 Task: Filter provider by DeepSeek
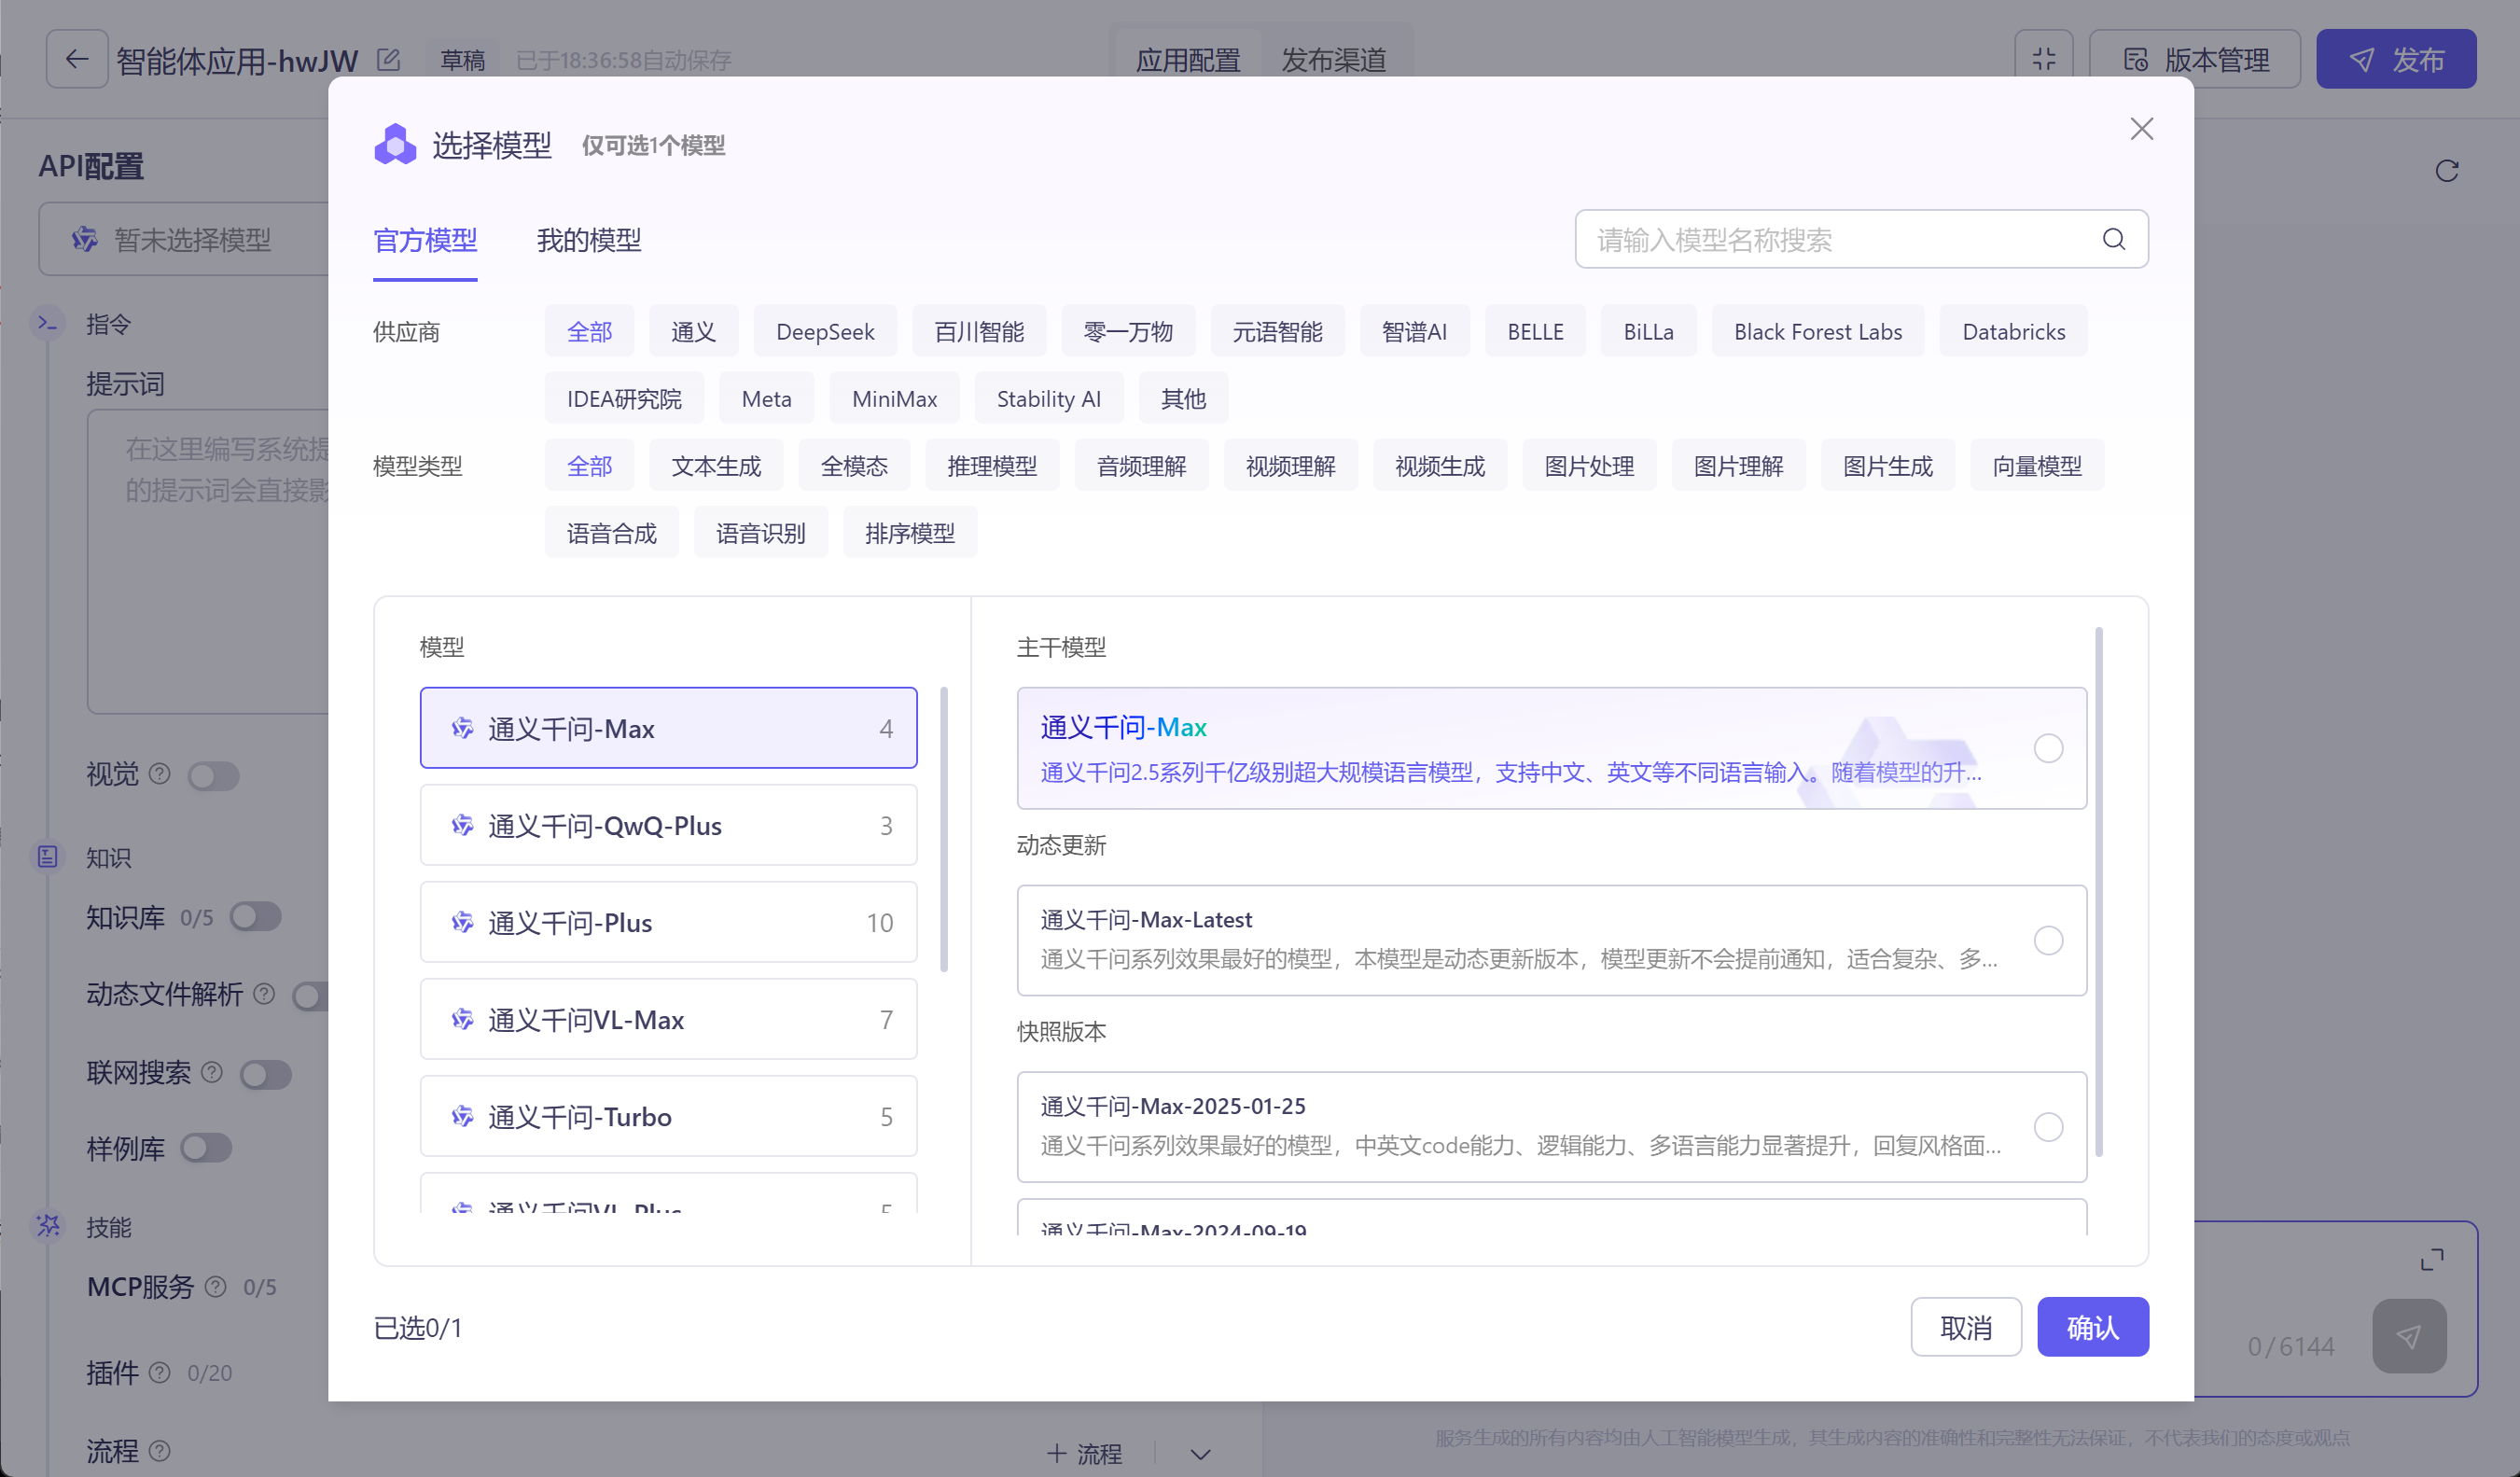(x=825, y=331)
